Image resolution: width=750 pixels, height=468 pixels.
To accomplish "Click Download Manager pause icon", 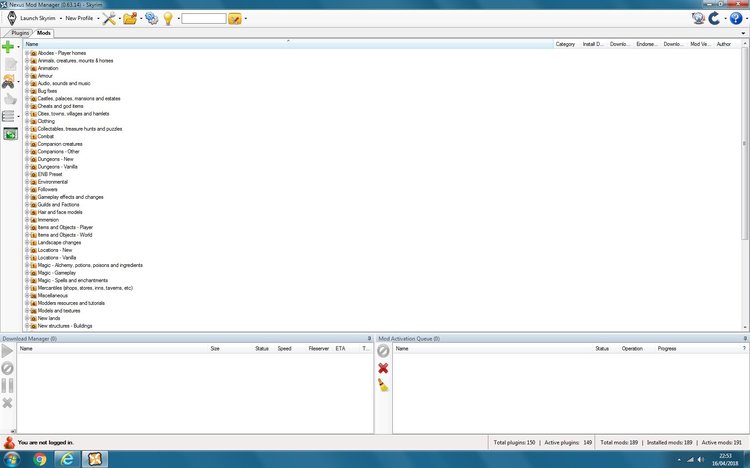I will coord(7,386).
